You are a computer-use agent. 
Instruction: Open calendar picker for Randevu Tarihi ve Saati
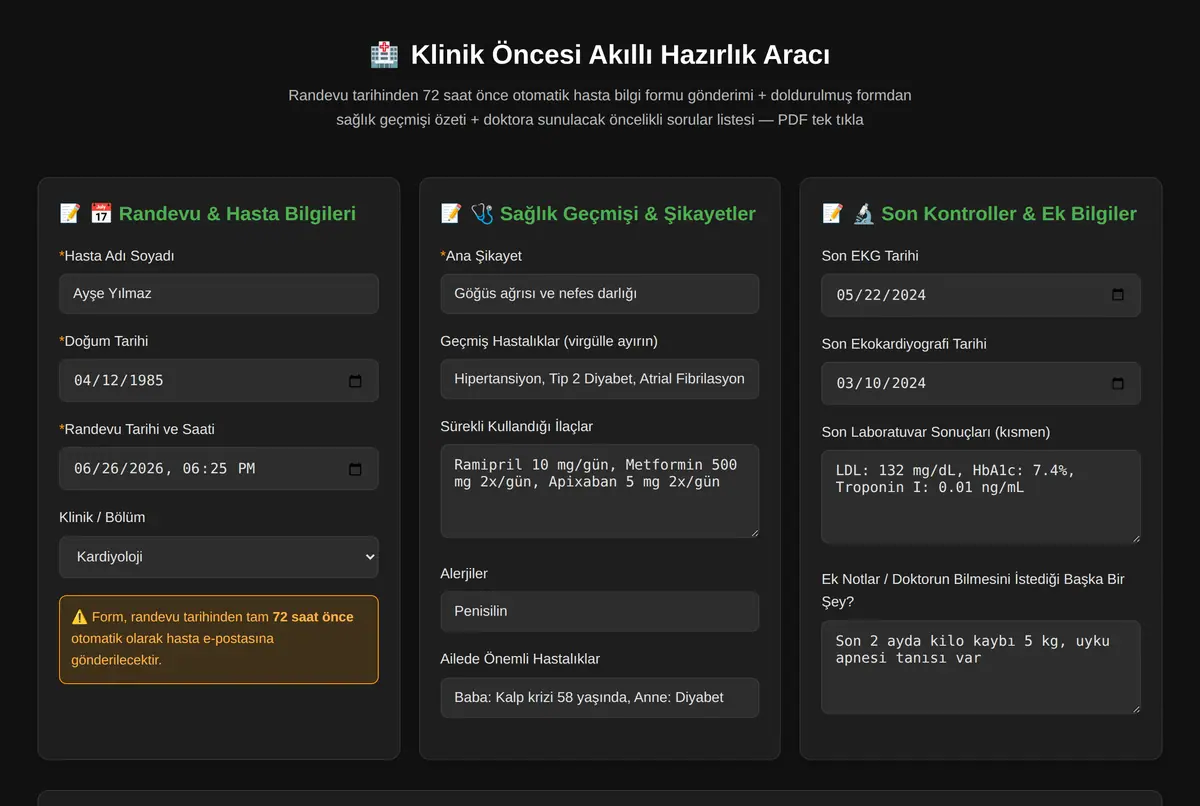click(355, 469)
